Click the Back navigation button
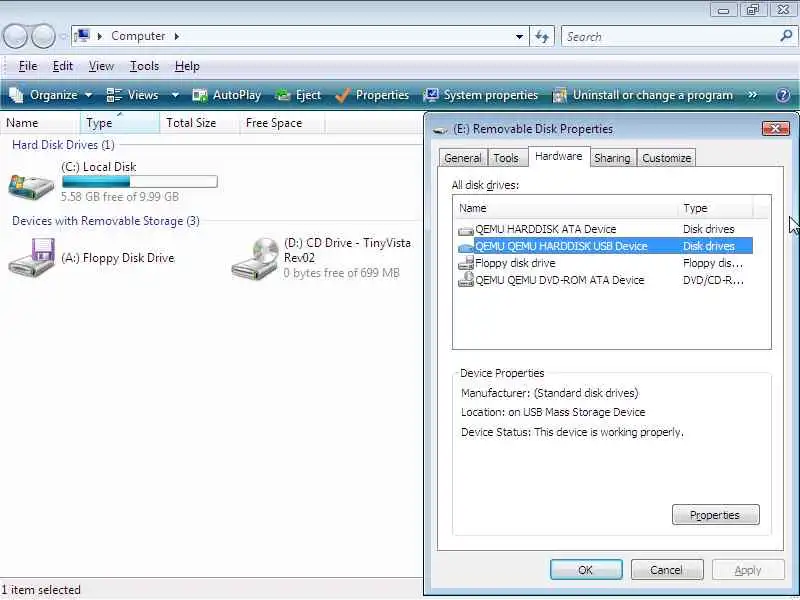 click(x=16, y=37)
